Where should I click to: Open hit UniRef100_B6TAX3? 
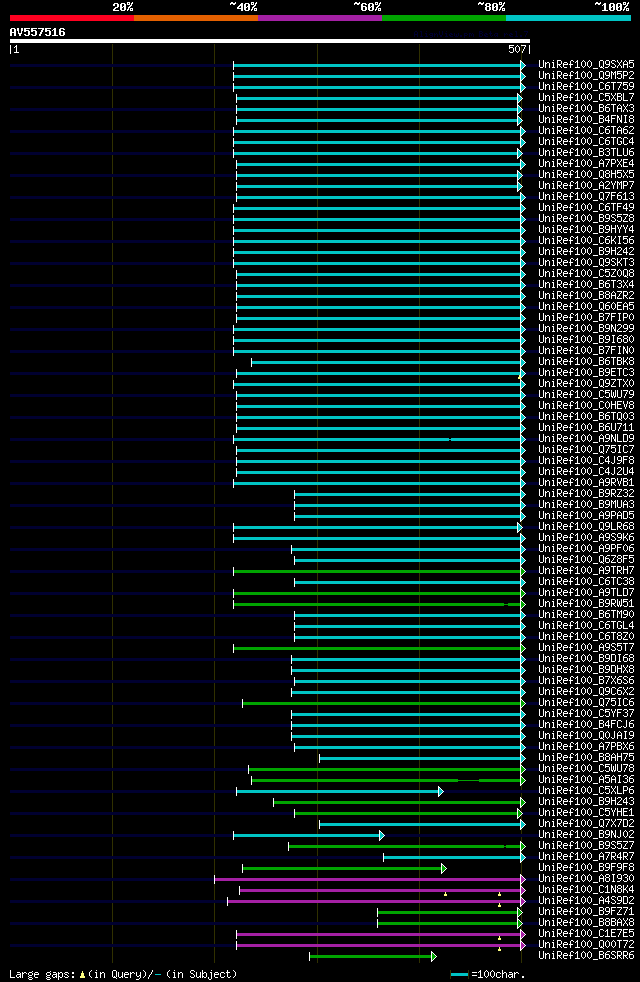586,108
